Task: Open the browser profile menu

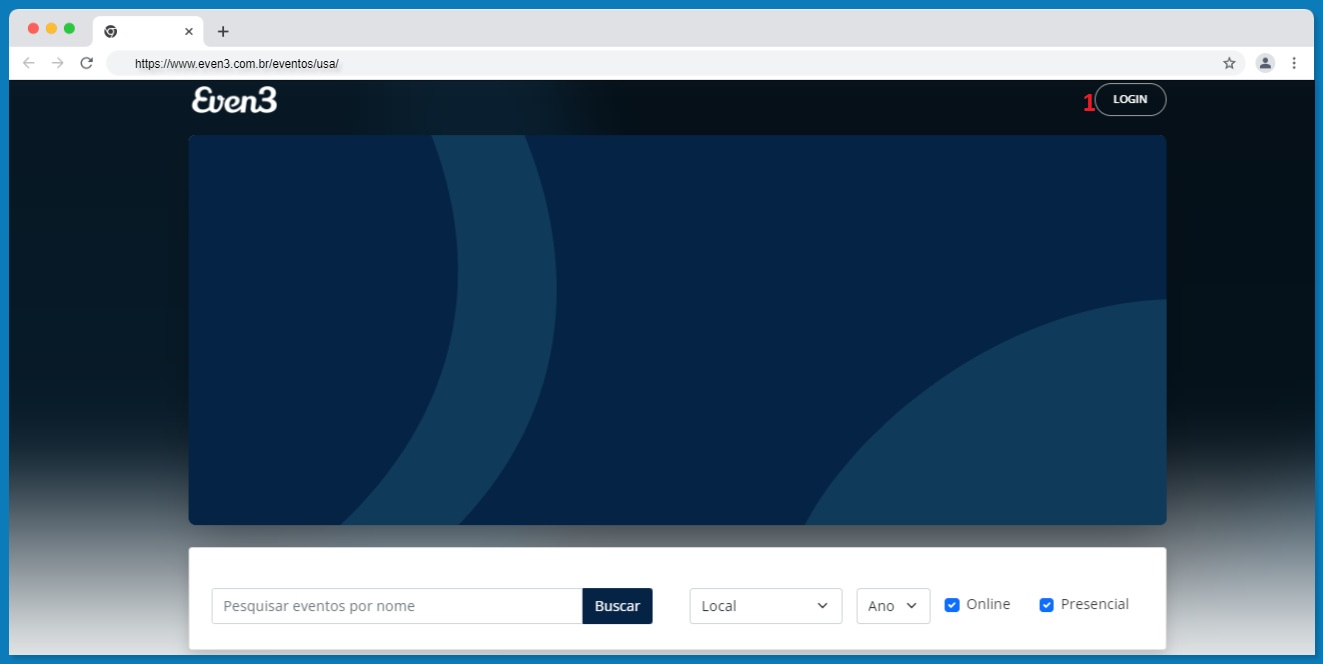Action: (1265, 63)
